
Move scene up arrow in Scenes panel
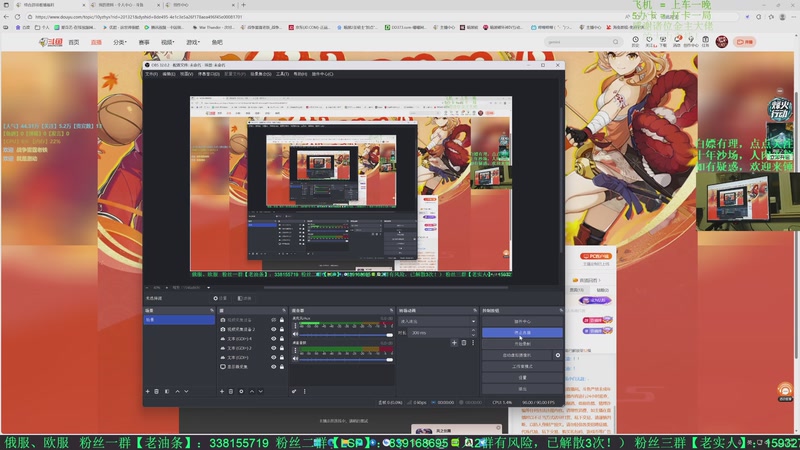tap(177, 391)
